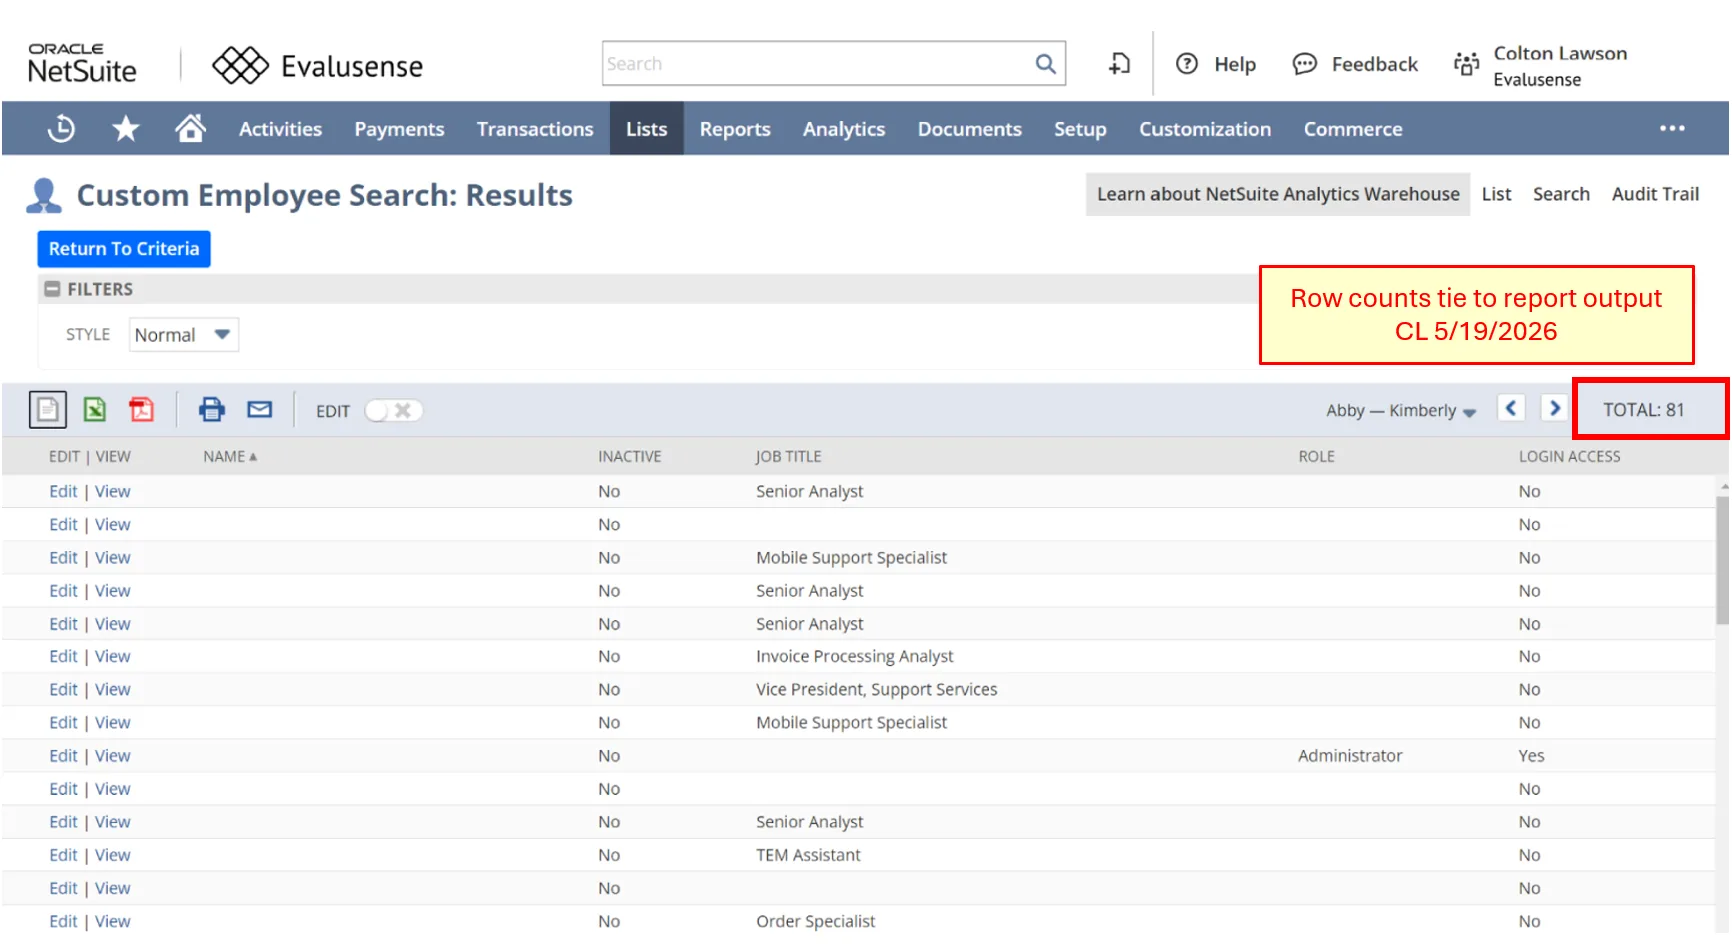This screenshot has width=1732, height=948.
Task: Click the INACTIVE column header
Action: tap(630, 457)
